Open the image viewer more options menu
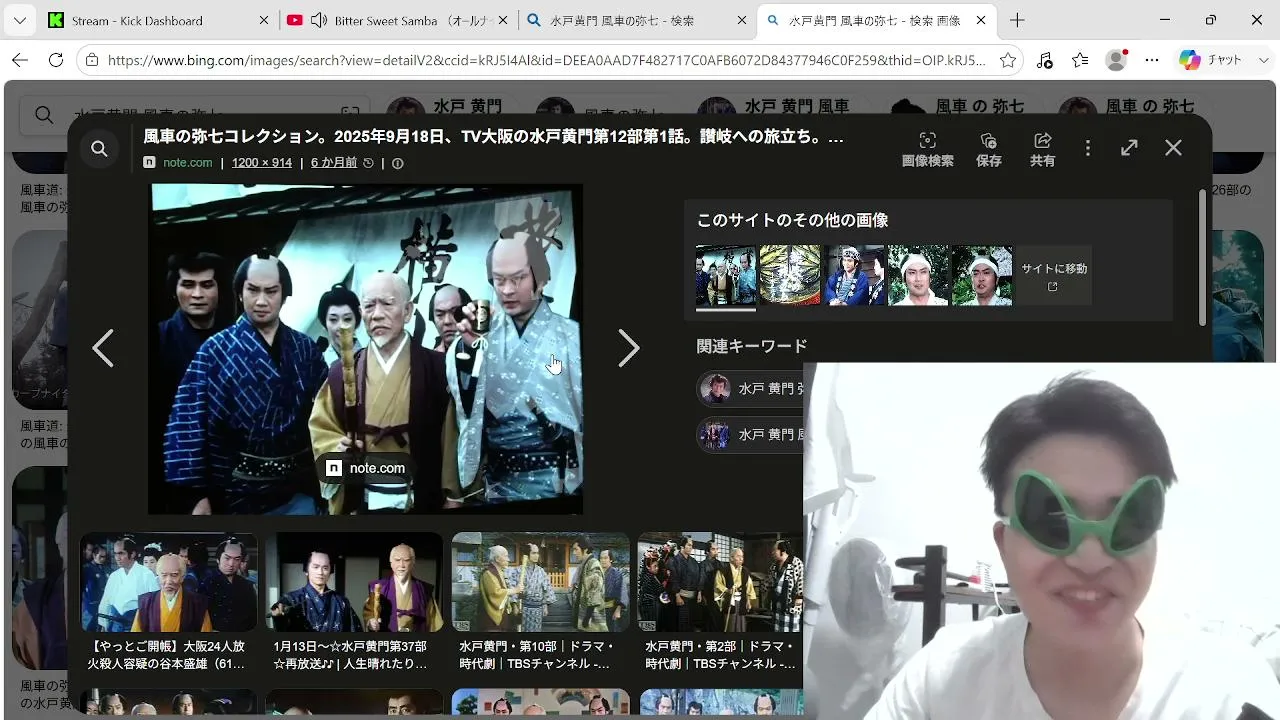The height and width of the screenshot is (720, 1280). 1088,148
